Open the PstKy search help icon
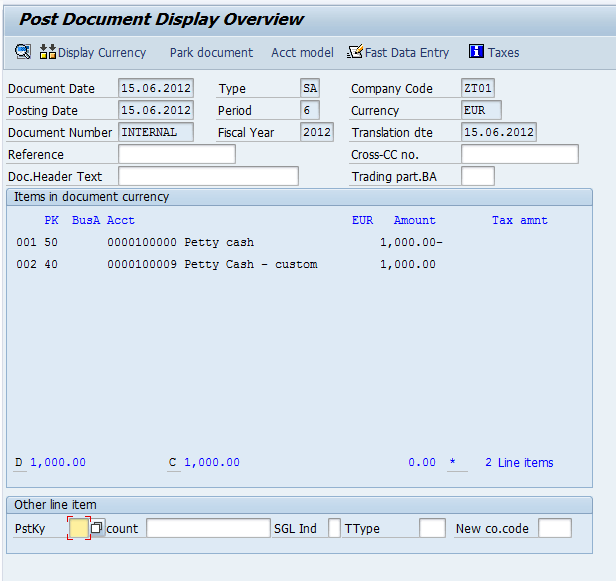The height and width of the screenshot is (581, 616). pos(97,528)
